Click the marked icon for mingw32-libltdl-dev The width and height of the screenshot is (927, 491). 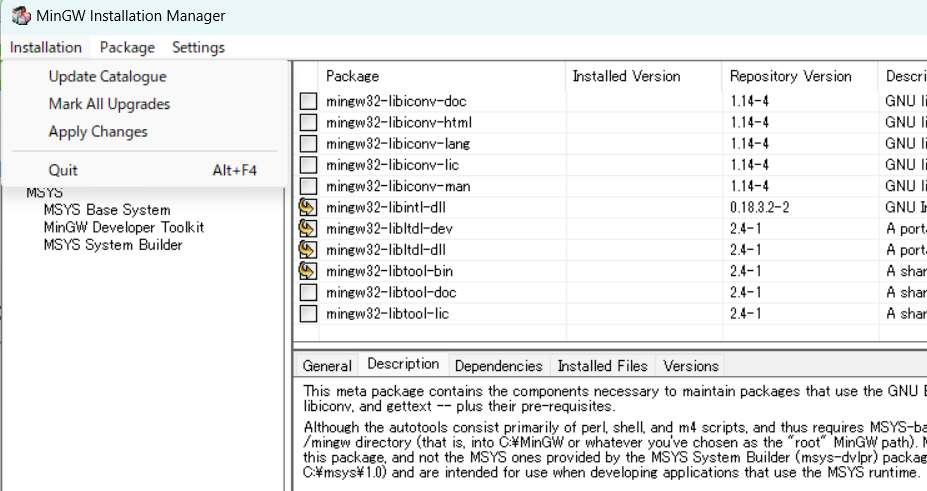pos(308,229)
